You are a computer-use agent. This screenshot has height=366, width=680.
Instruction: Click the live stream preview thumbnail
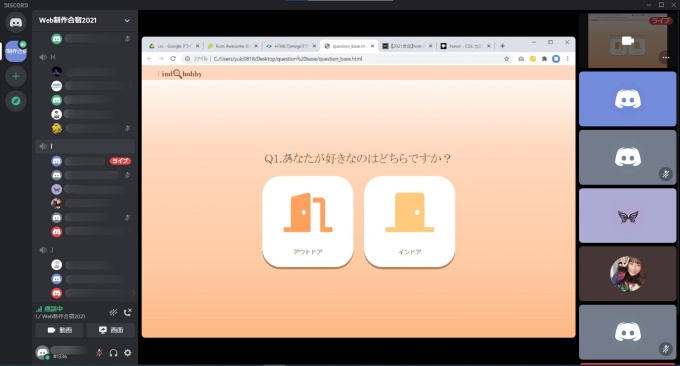628,41
